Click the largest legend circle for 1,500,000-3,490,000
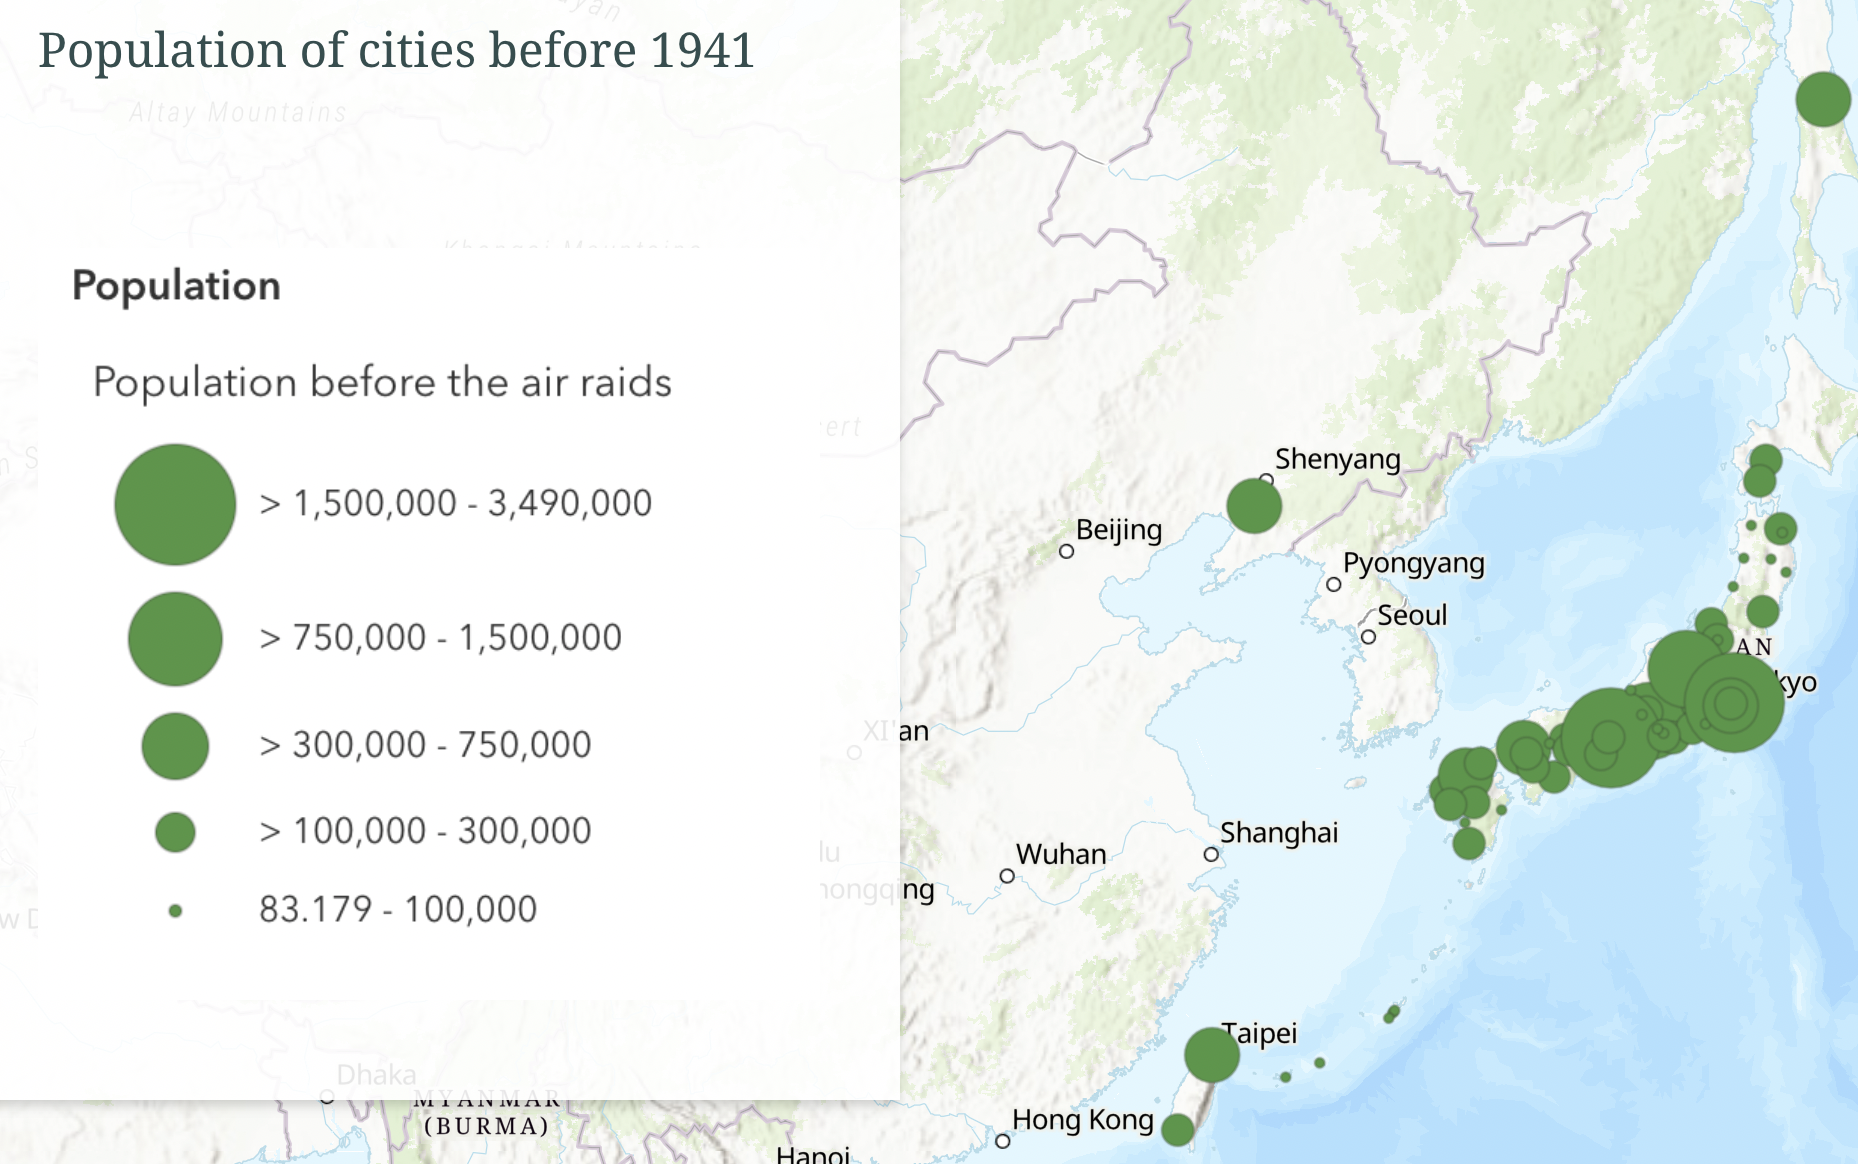The height and width of the screenshot is (1164, 1858). [x=174, y=503]
